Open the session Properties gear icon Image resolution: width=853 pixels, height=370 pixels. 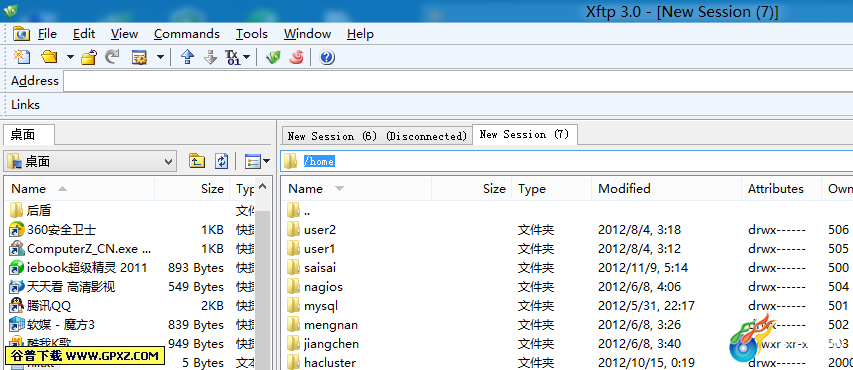point(140,57)
